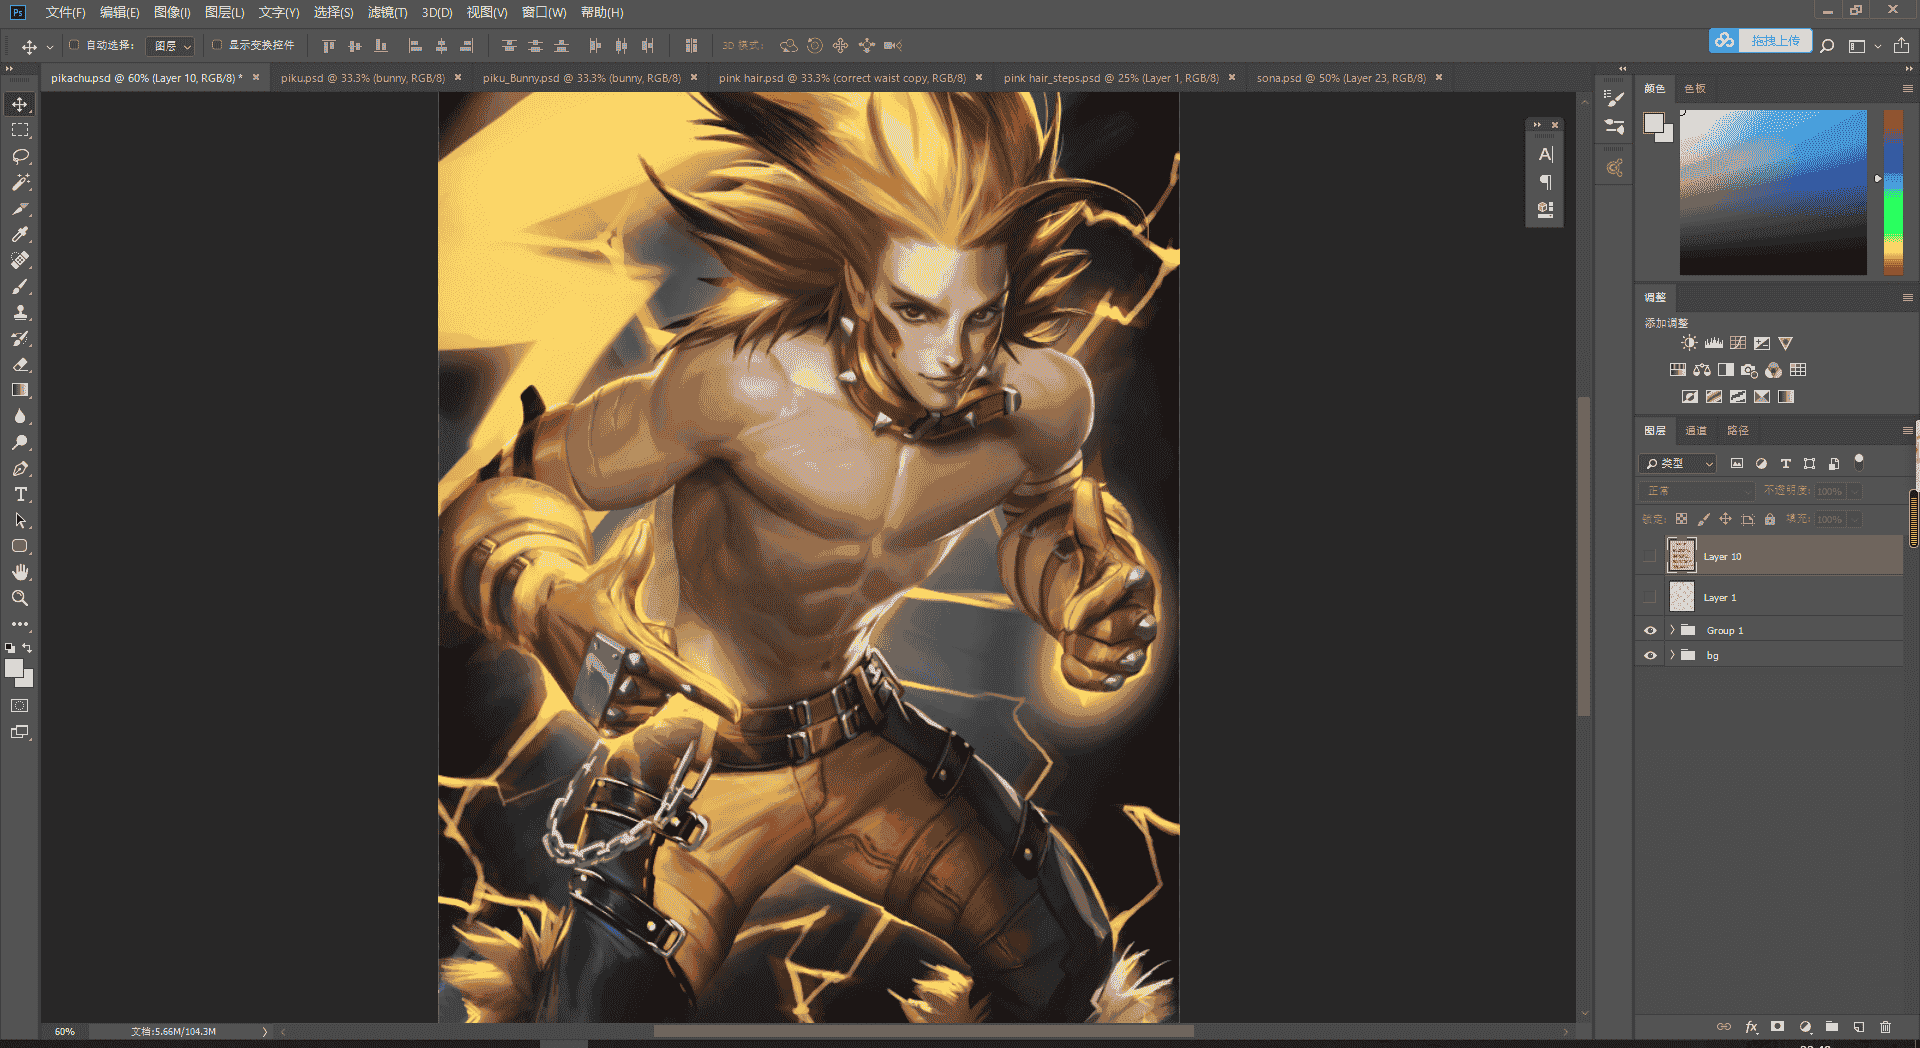Click the foreground color swatch in toolbar
This screenshot has height=1048, width=1920.
coord(14,669)
